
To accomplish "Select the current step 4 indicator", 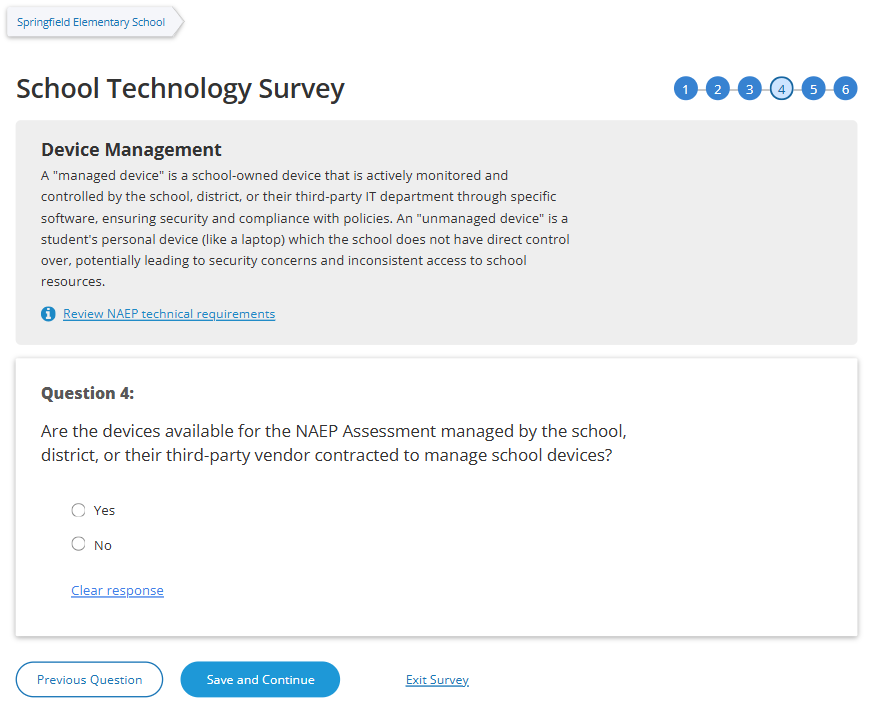I will tap(781, 89).
